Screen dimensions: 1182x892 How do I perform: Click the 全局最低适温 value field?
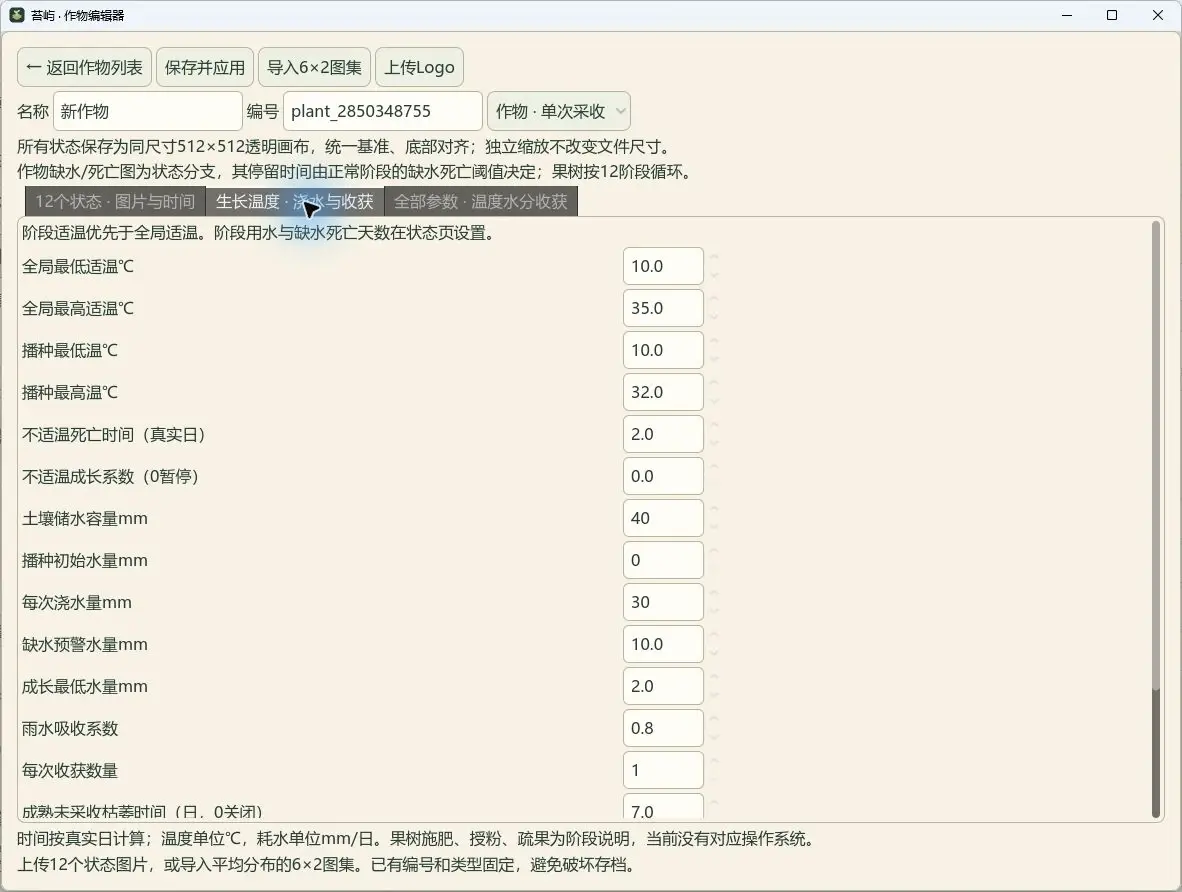(x=663, y=266)
